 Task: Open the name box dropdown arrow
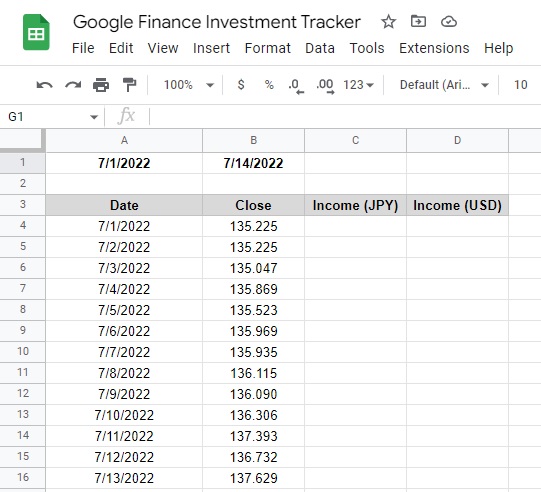[94, 117]
